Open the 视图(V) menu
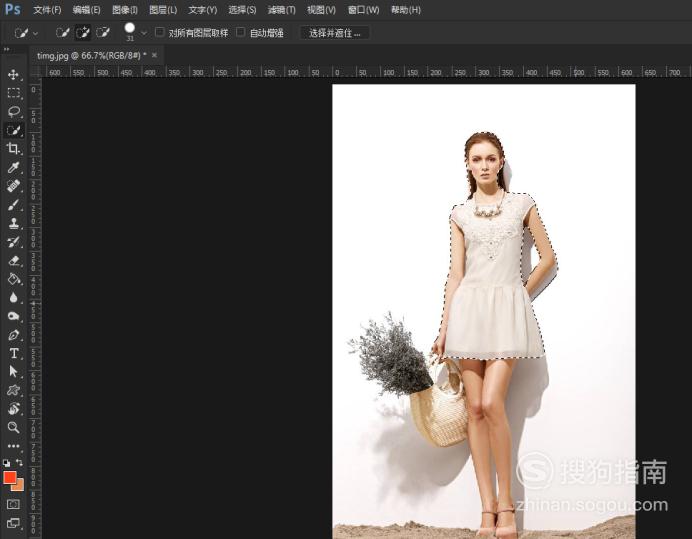This screenshot has height=539, width=692. click(321, 10)
